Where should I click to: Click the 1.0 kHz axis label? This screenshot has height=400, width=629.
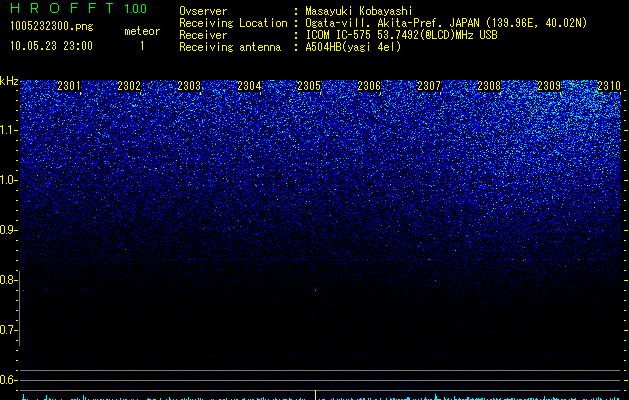[9, 180]
